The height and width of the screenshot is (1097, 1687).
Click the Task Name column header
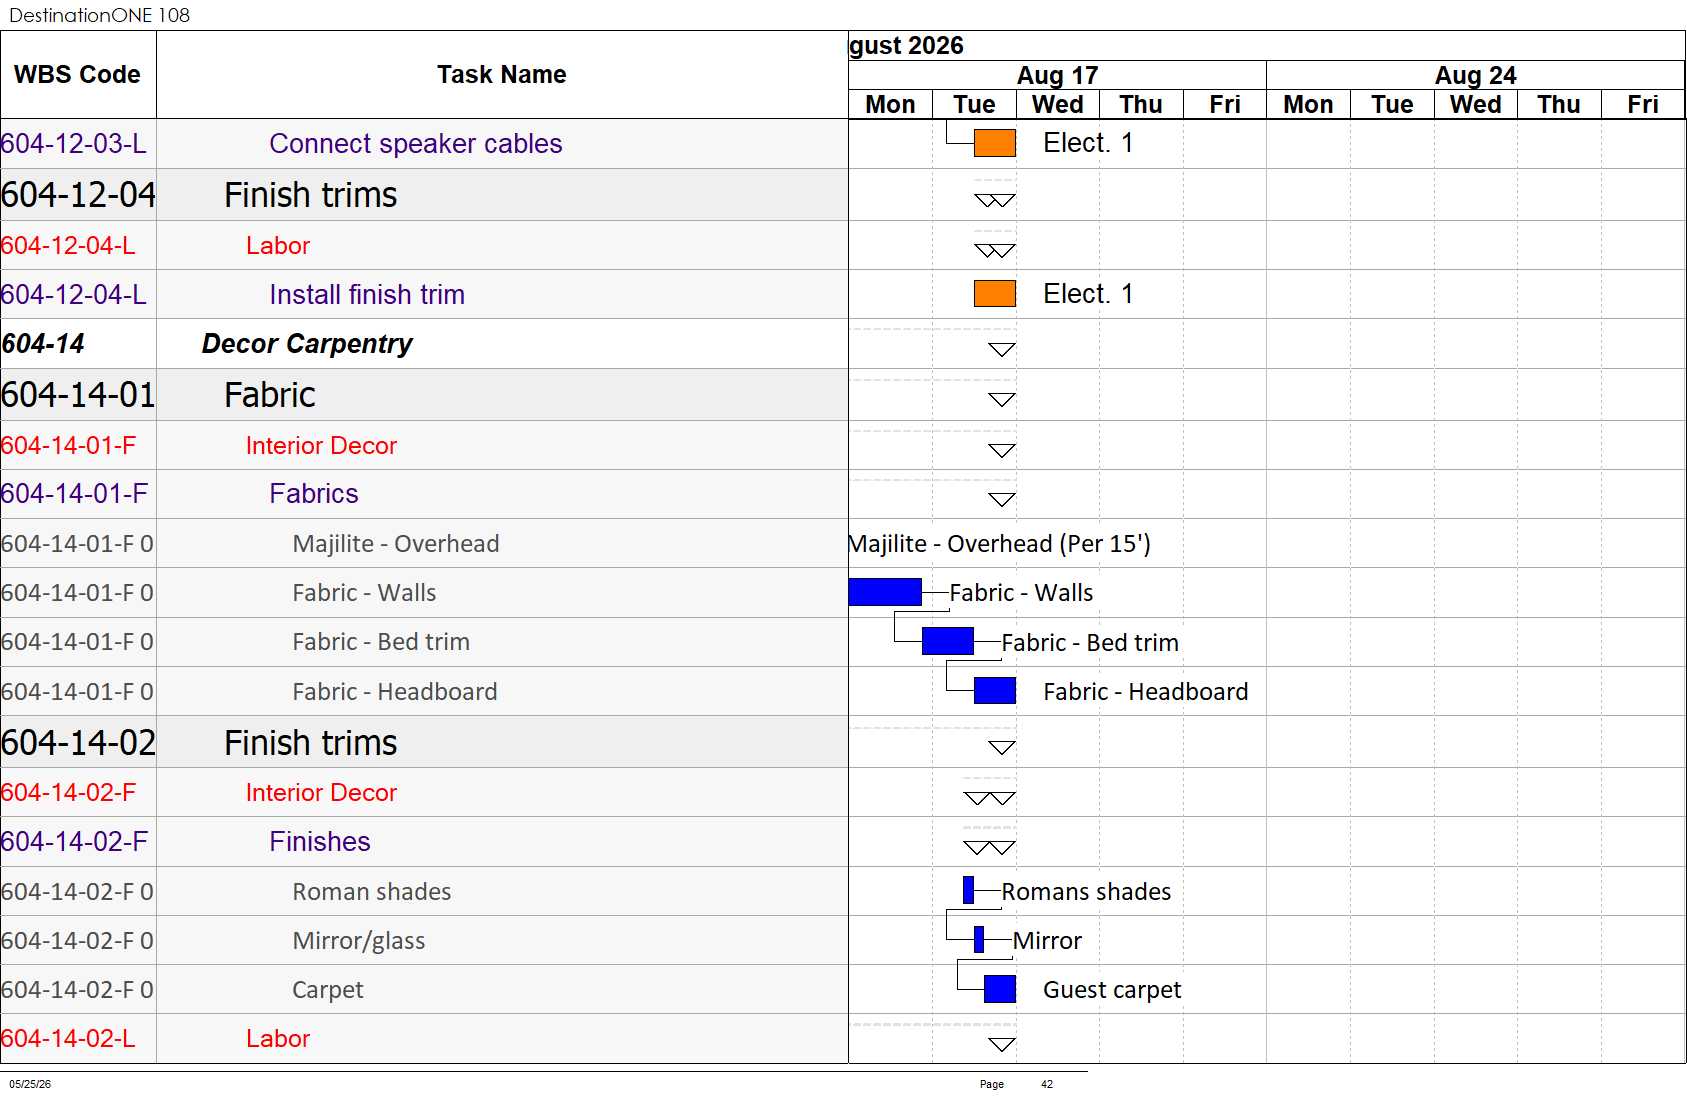pos(502,75)
